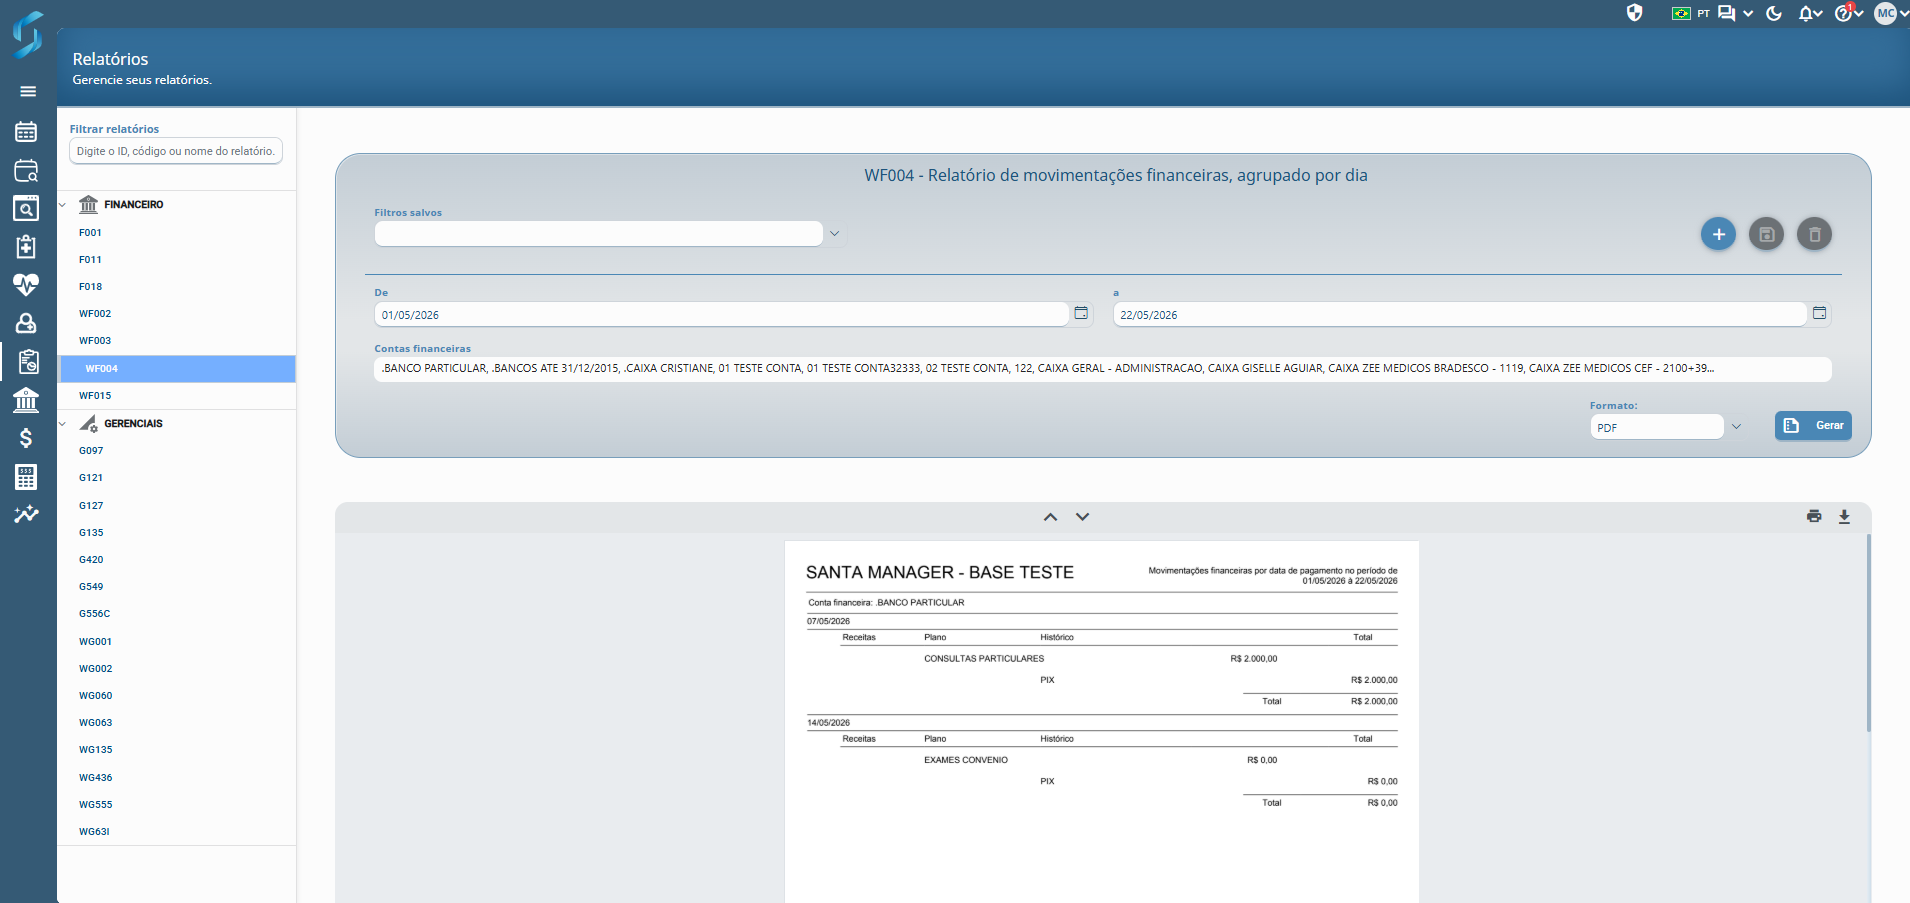Focus the filter reports search field
Image resolution: width=1910 pixels, height=903 pixels.
176,151
